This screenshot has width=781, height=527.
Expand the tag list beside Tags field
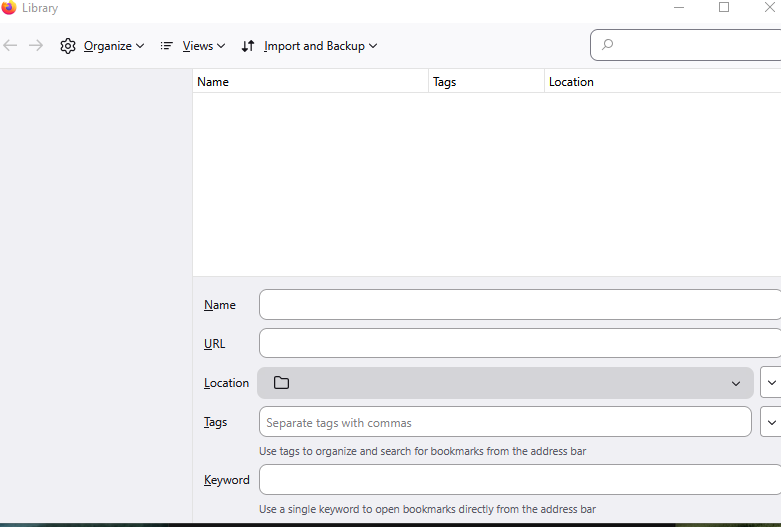pos(771,422)
